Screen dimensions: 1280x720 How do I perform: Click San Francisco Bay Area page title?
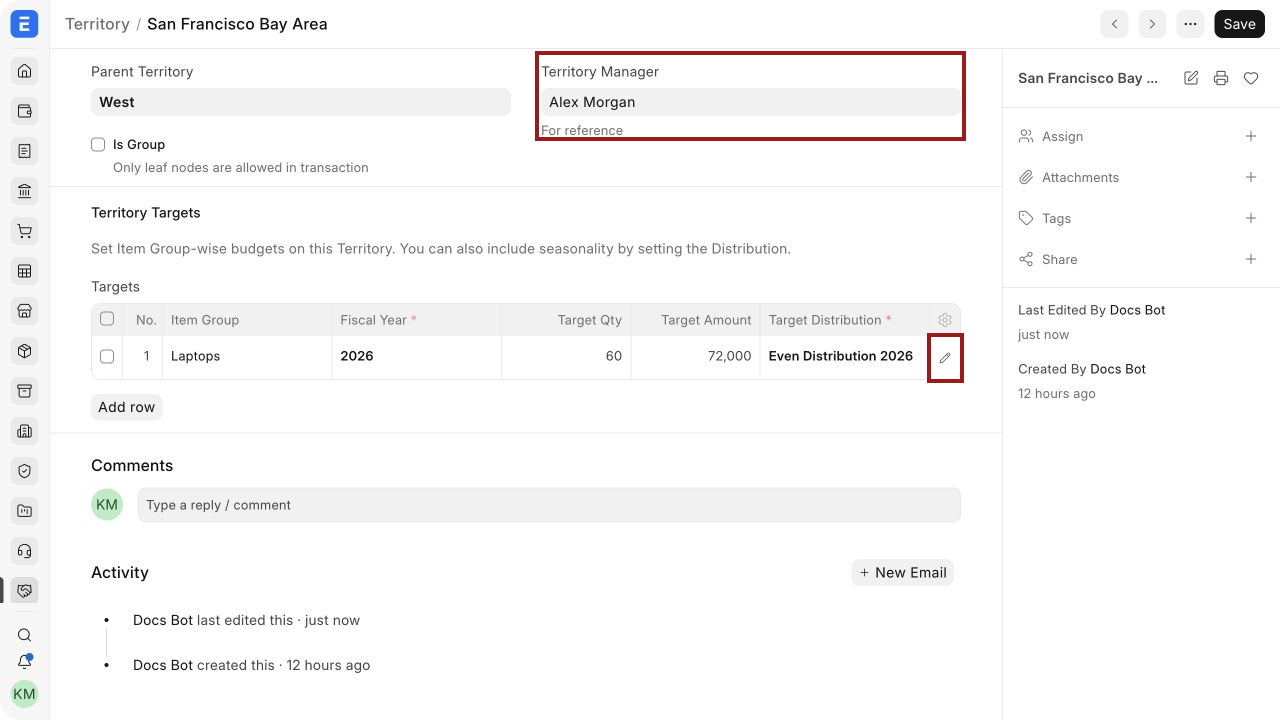click(237, 24)
